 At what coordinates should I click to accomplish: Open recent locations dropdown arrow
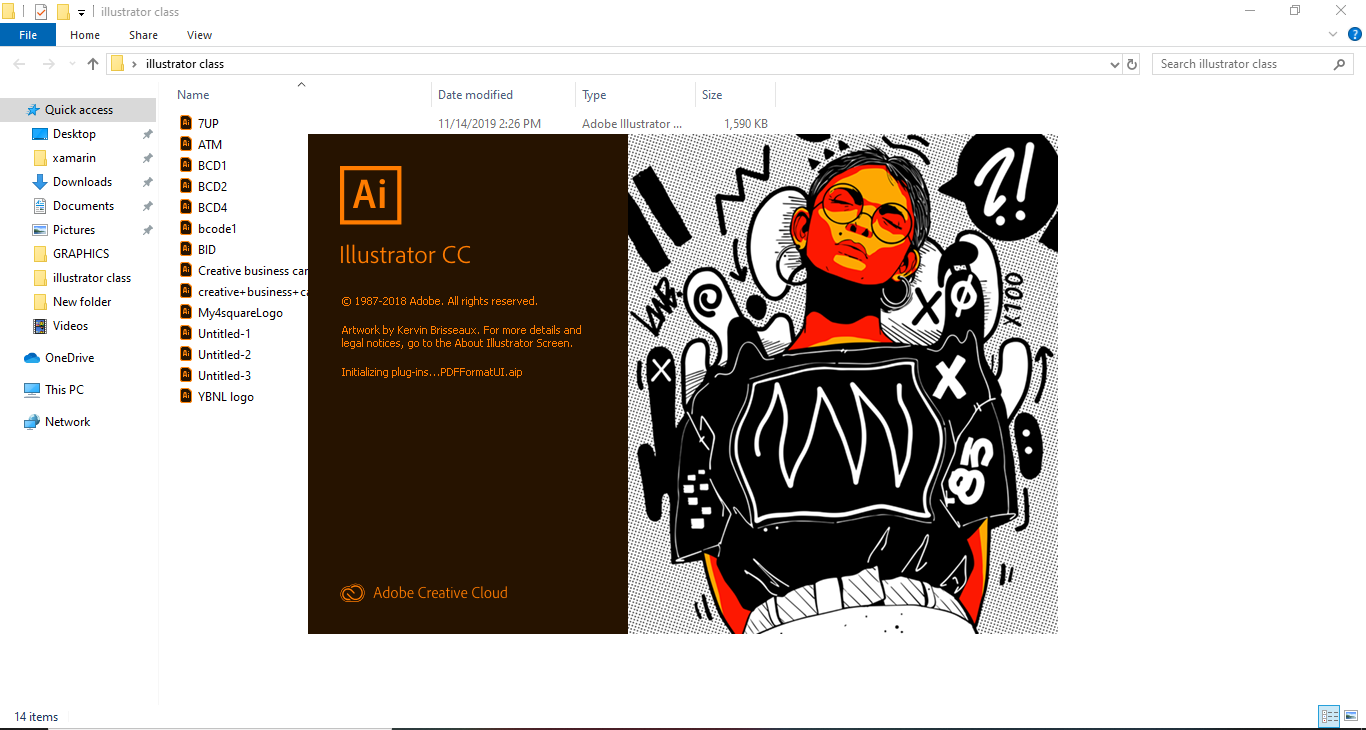72,64
